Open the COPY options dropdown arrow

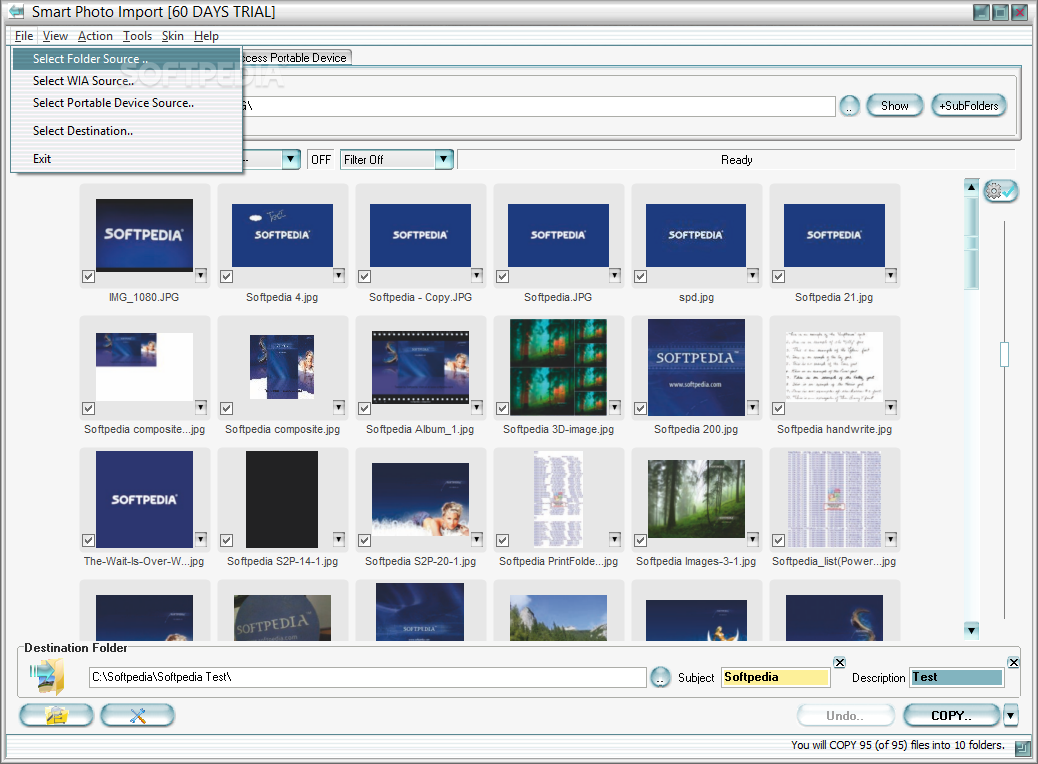(x=1010, y=715)
